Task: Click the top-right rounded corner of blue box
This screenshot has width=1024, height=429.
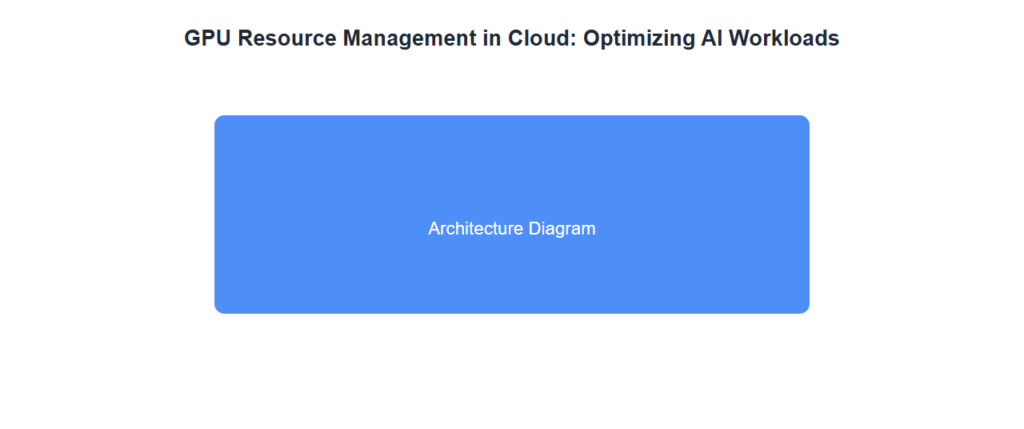Action: 803,121
